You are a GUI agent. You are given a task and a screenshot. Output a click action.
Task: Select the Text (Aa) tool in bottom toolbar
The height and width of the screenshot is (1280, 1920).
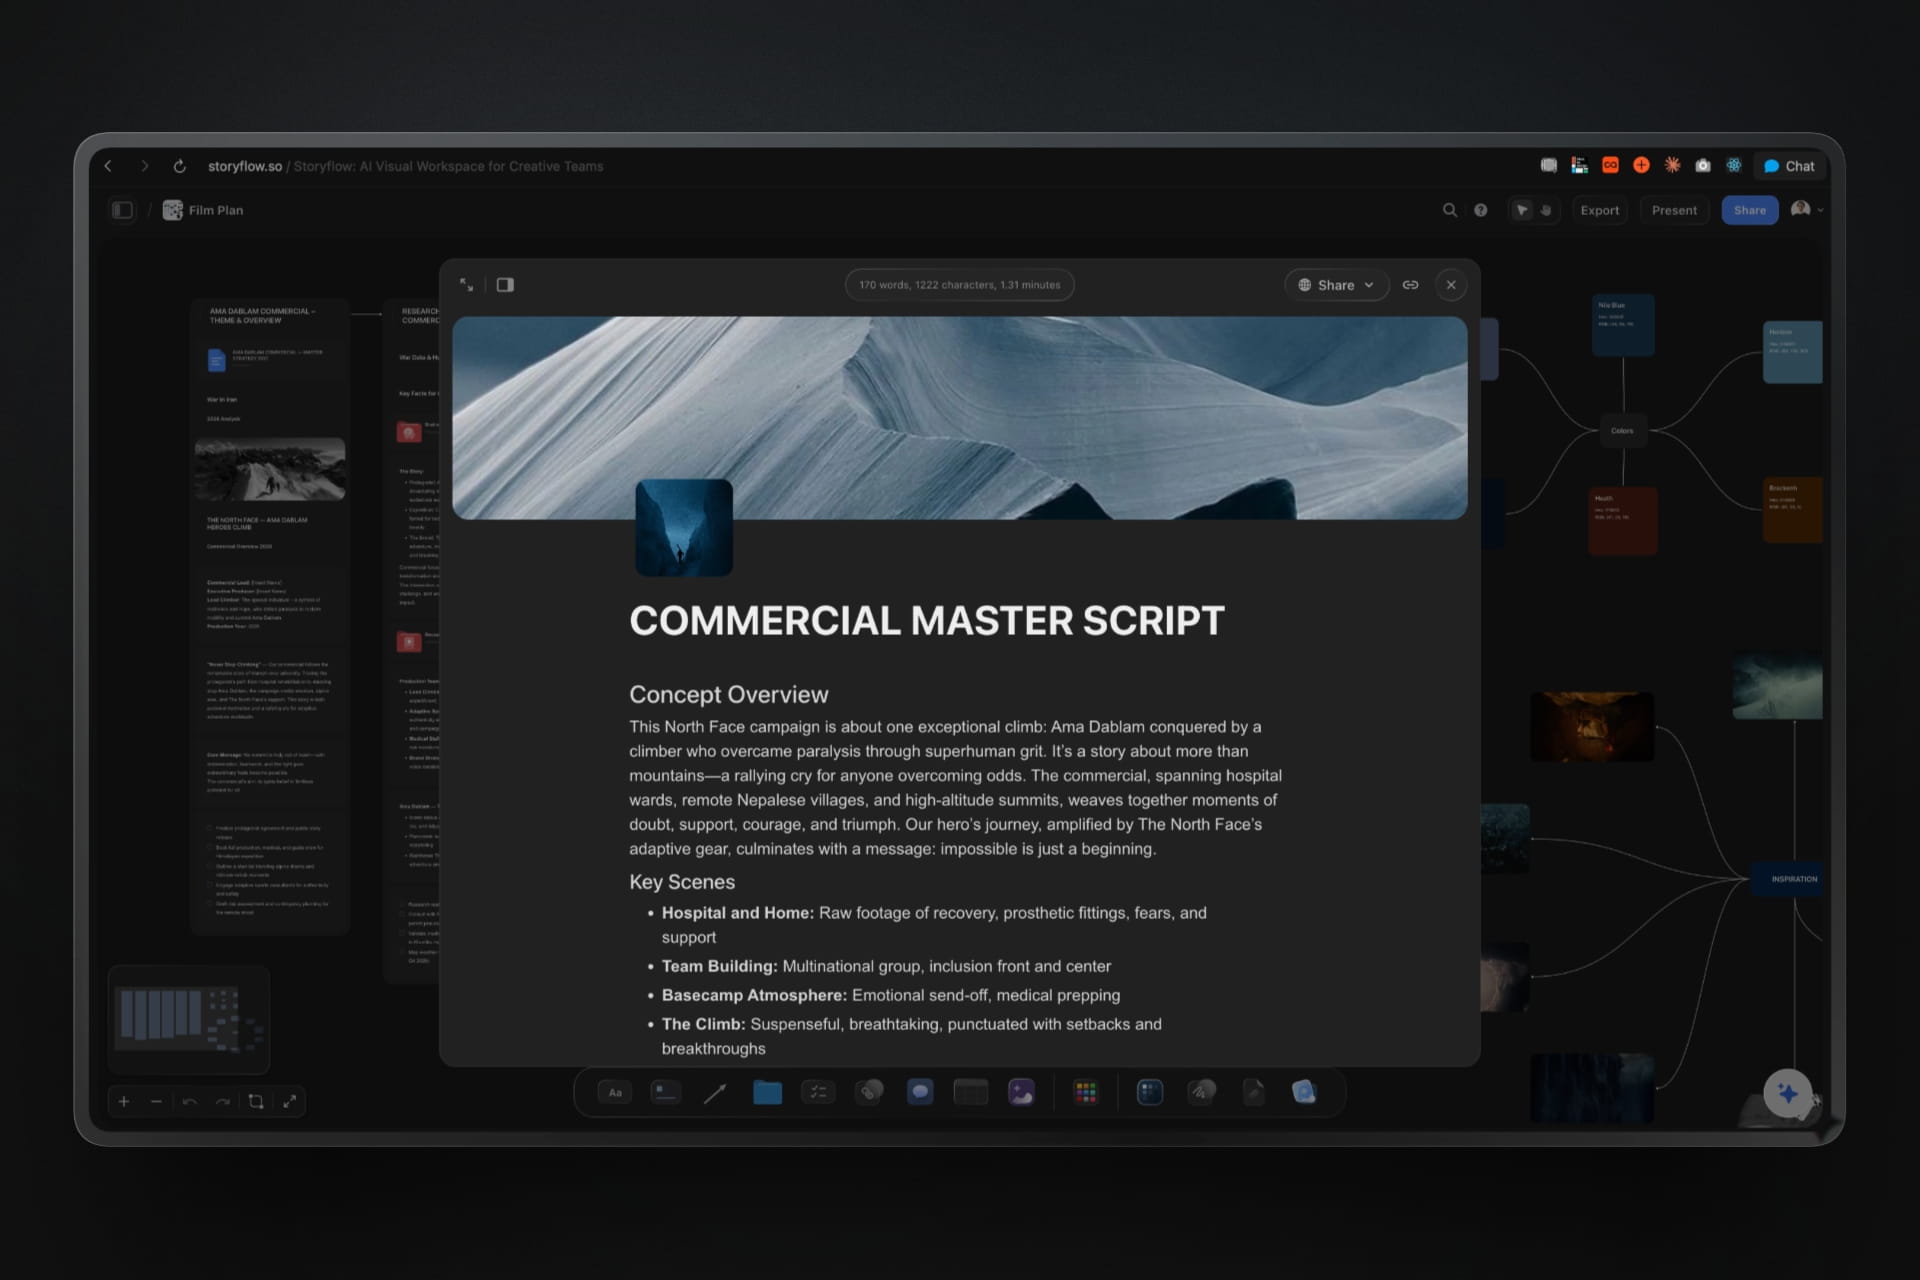coord(615,1093)
